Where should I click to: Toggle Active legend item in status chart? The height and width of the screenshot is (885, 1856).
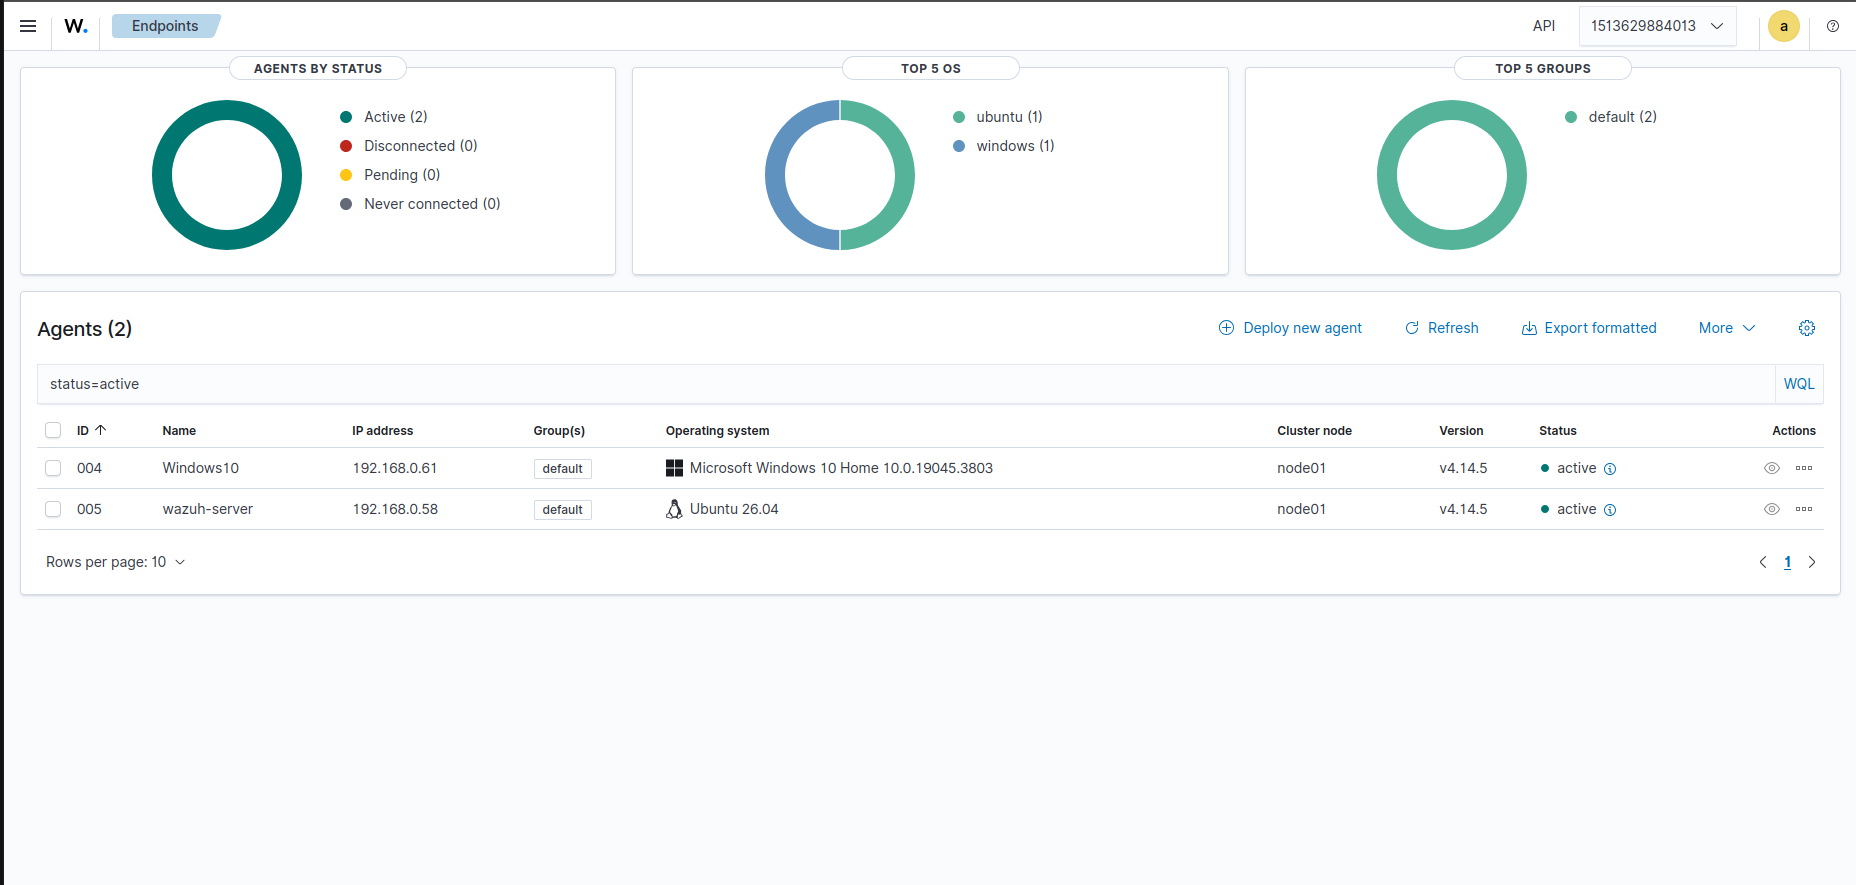pos(384,117)
